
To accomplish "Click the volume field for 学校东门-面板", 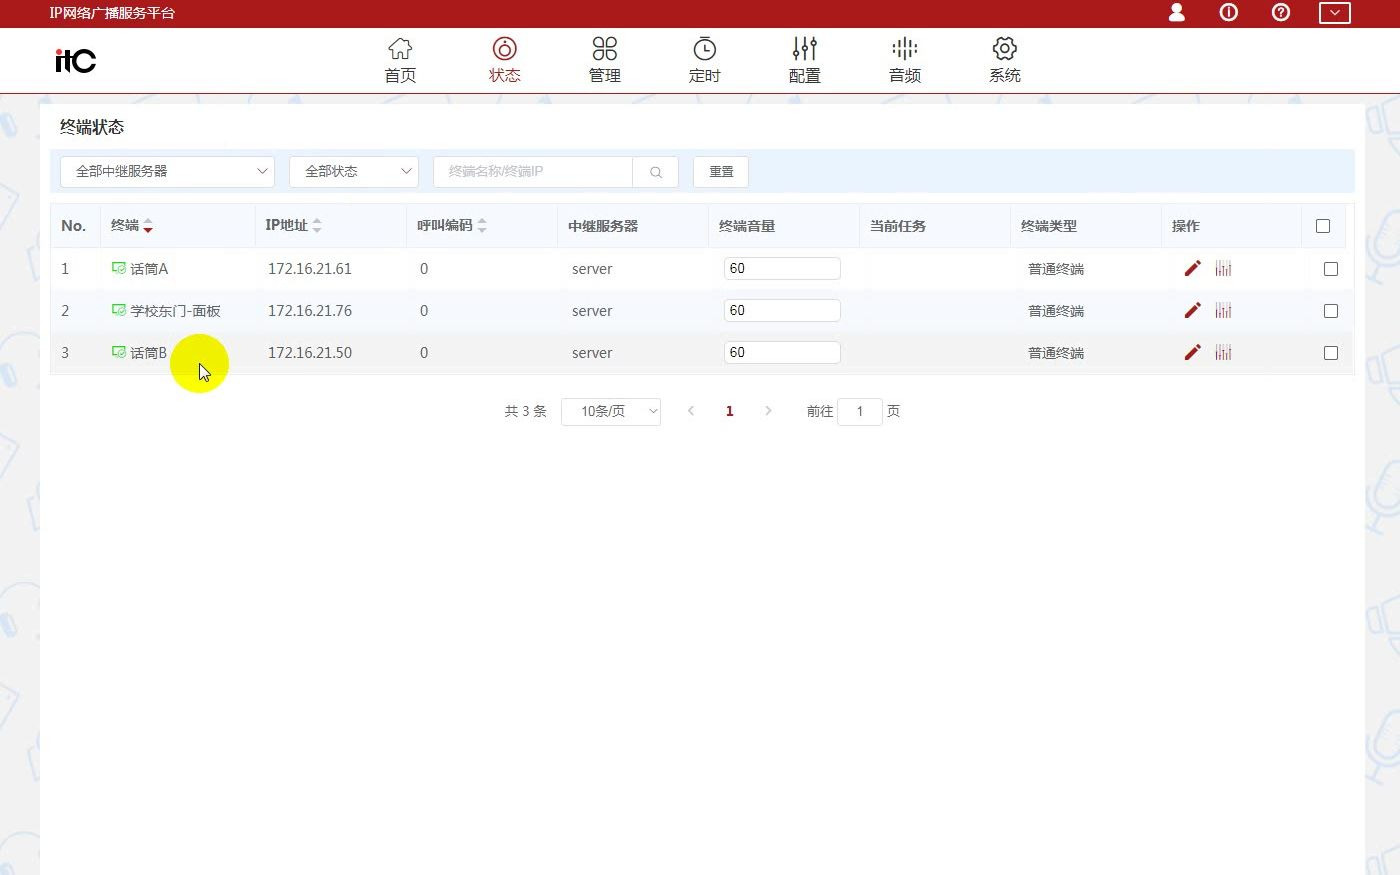I will [x=782, y=310].
